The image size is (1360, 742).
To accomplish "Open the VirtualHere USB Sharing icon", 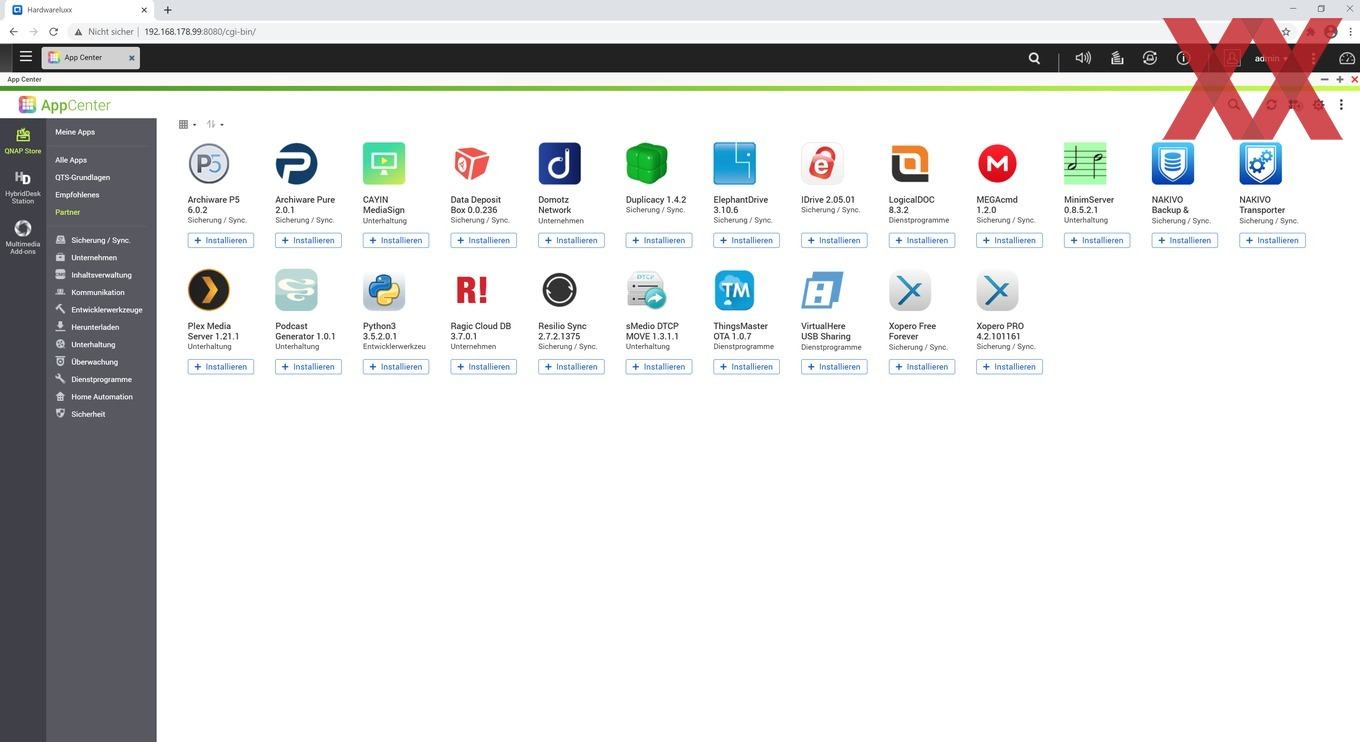I will pos(822,290).
